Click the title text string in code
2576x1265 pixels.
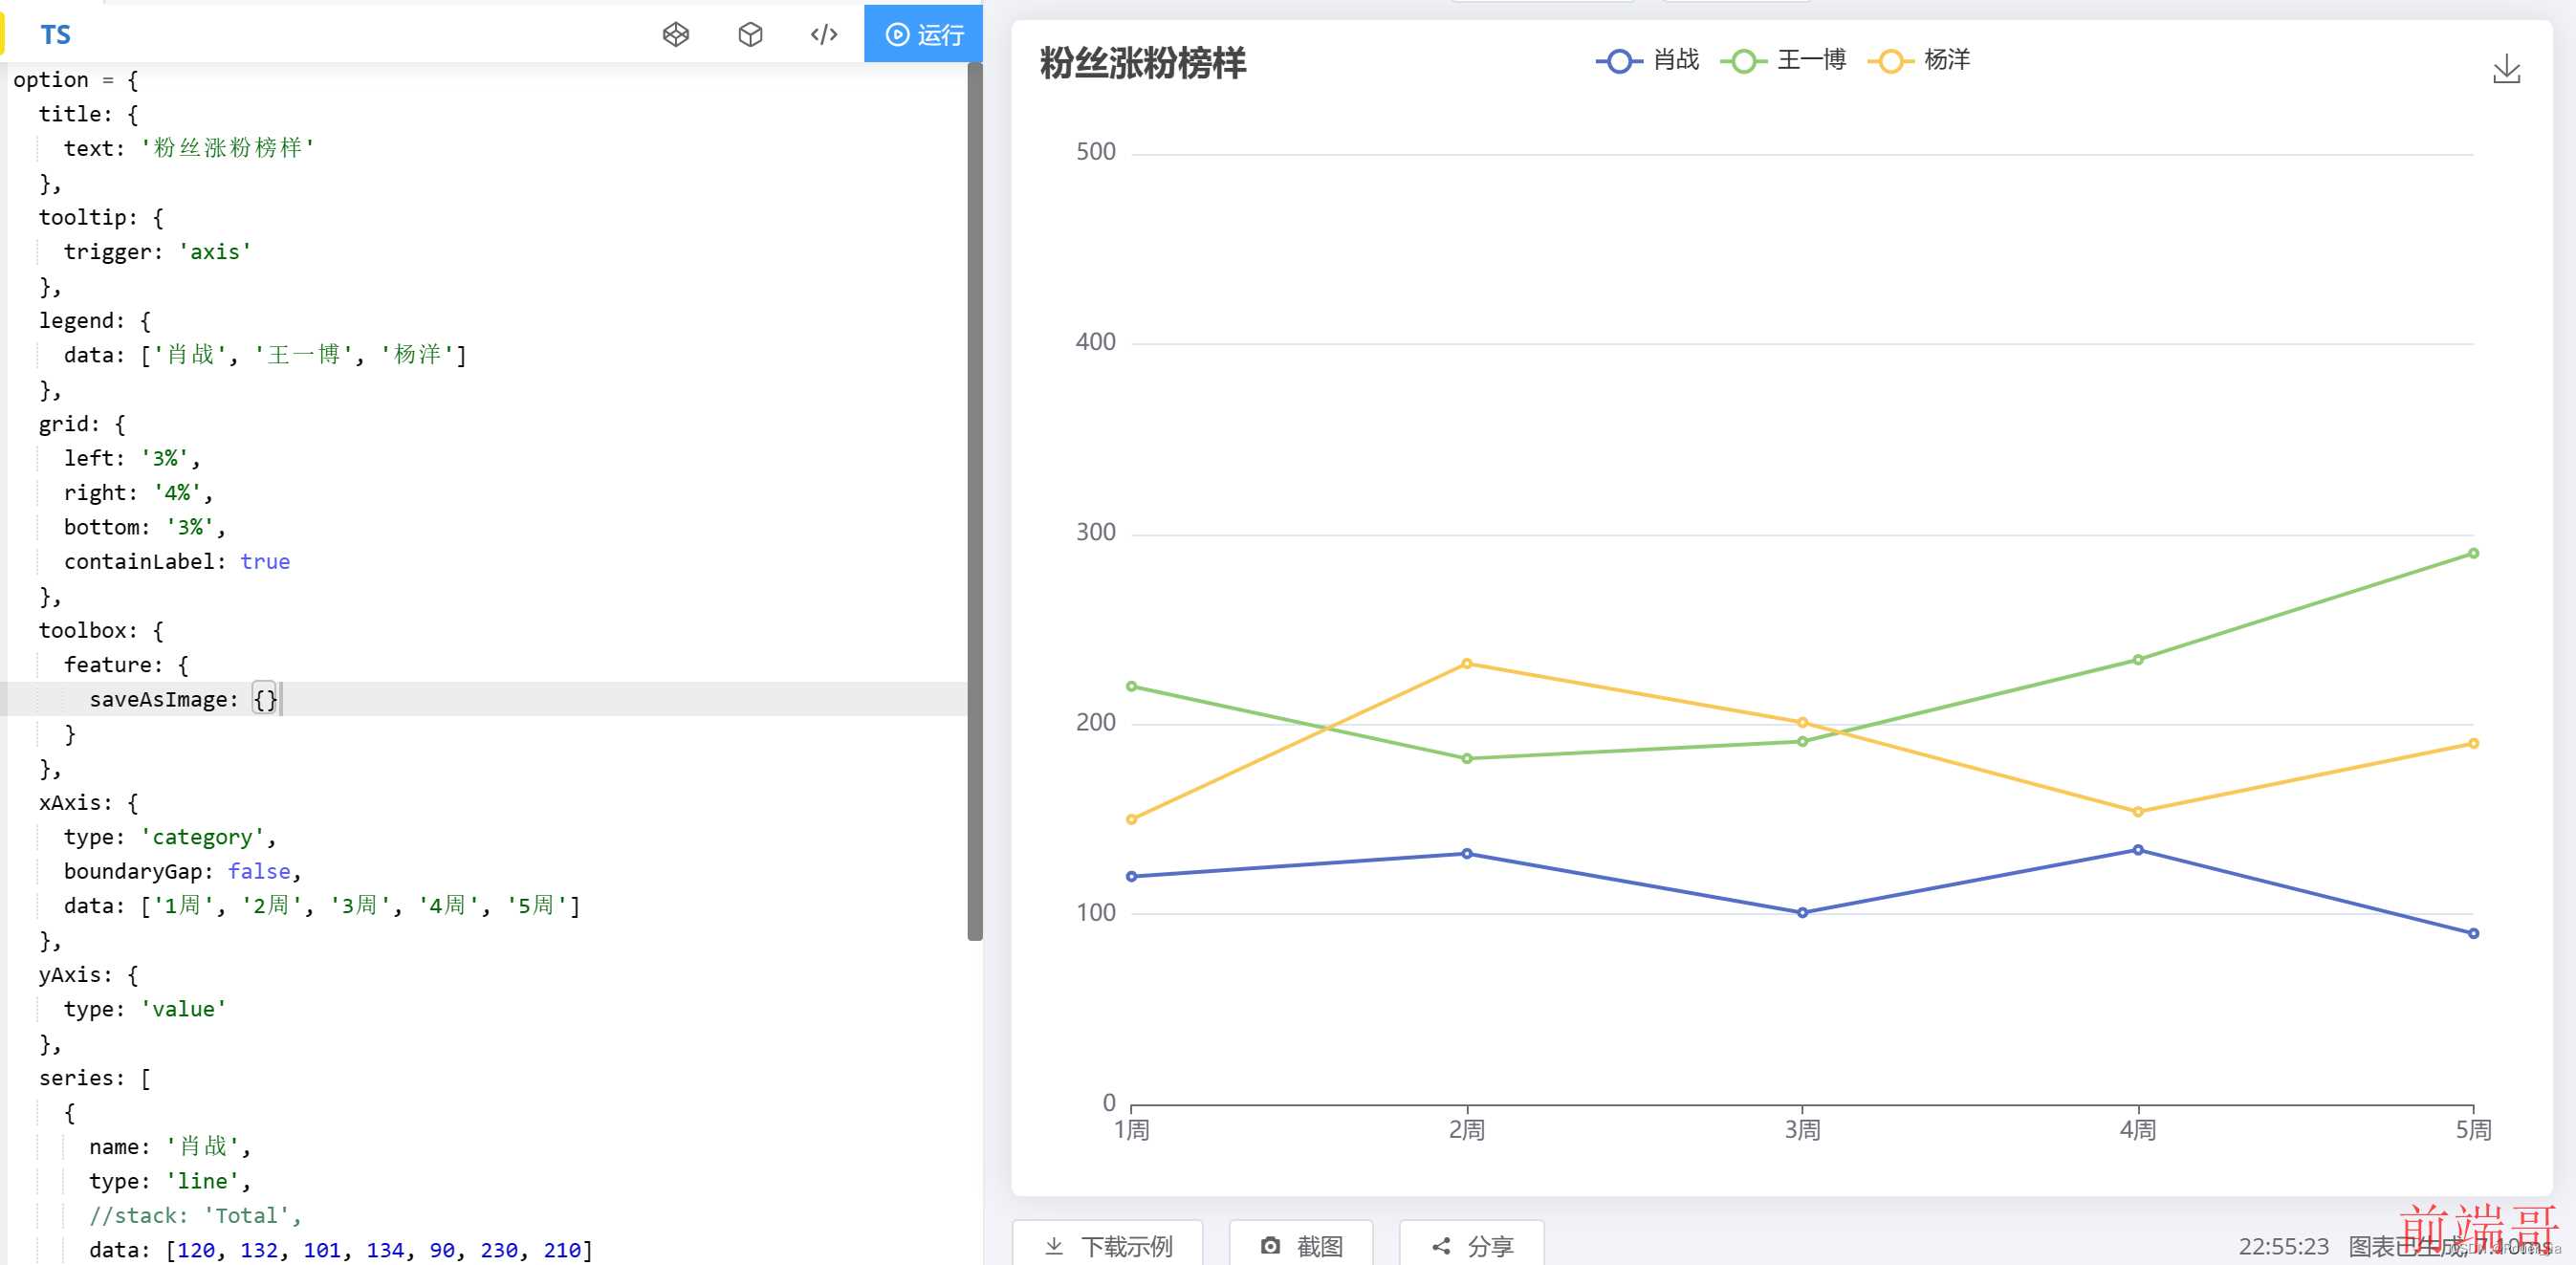pos(228,148)
